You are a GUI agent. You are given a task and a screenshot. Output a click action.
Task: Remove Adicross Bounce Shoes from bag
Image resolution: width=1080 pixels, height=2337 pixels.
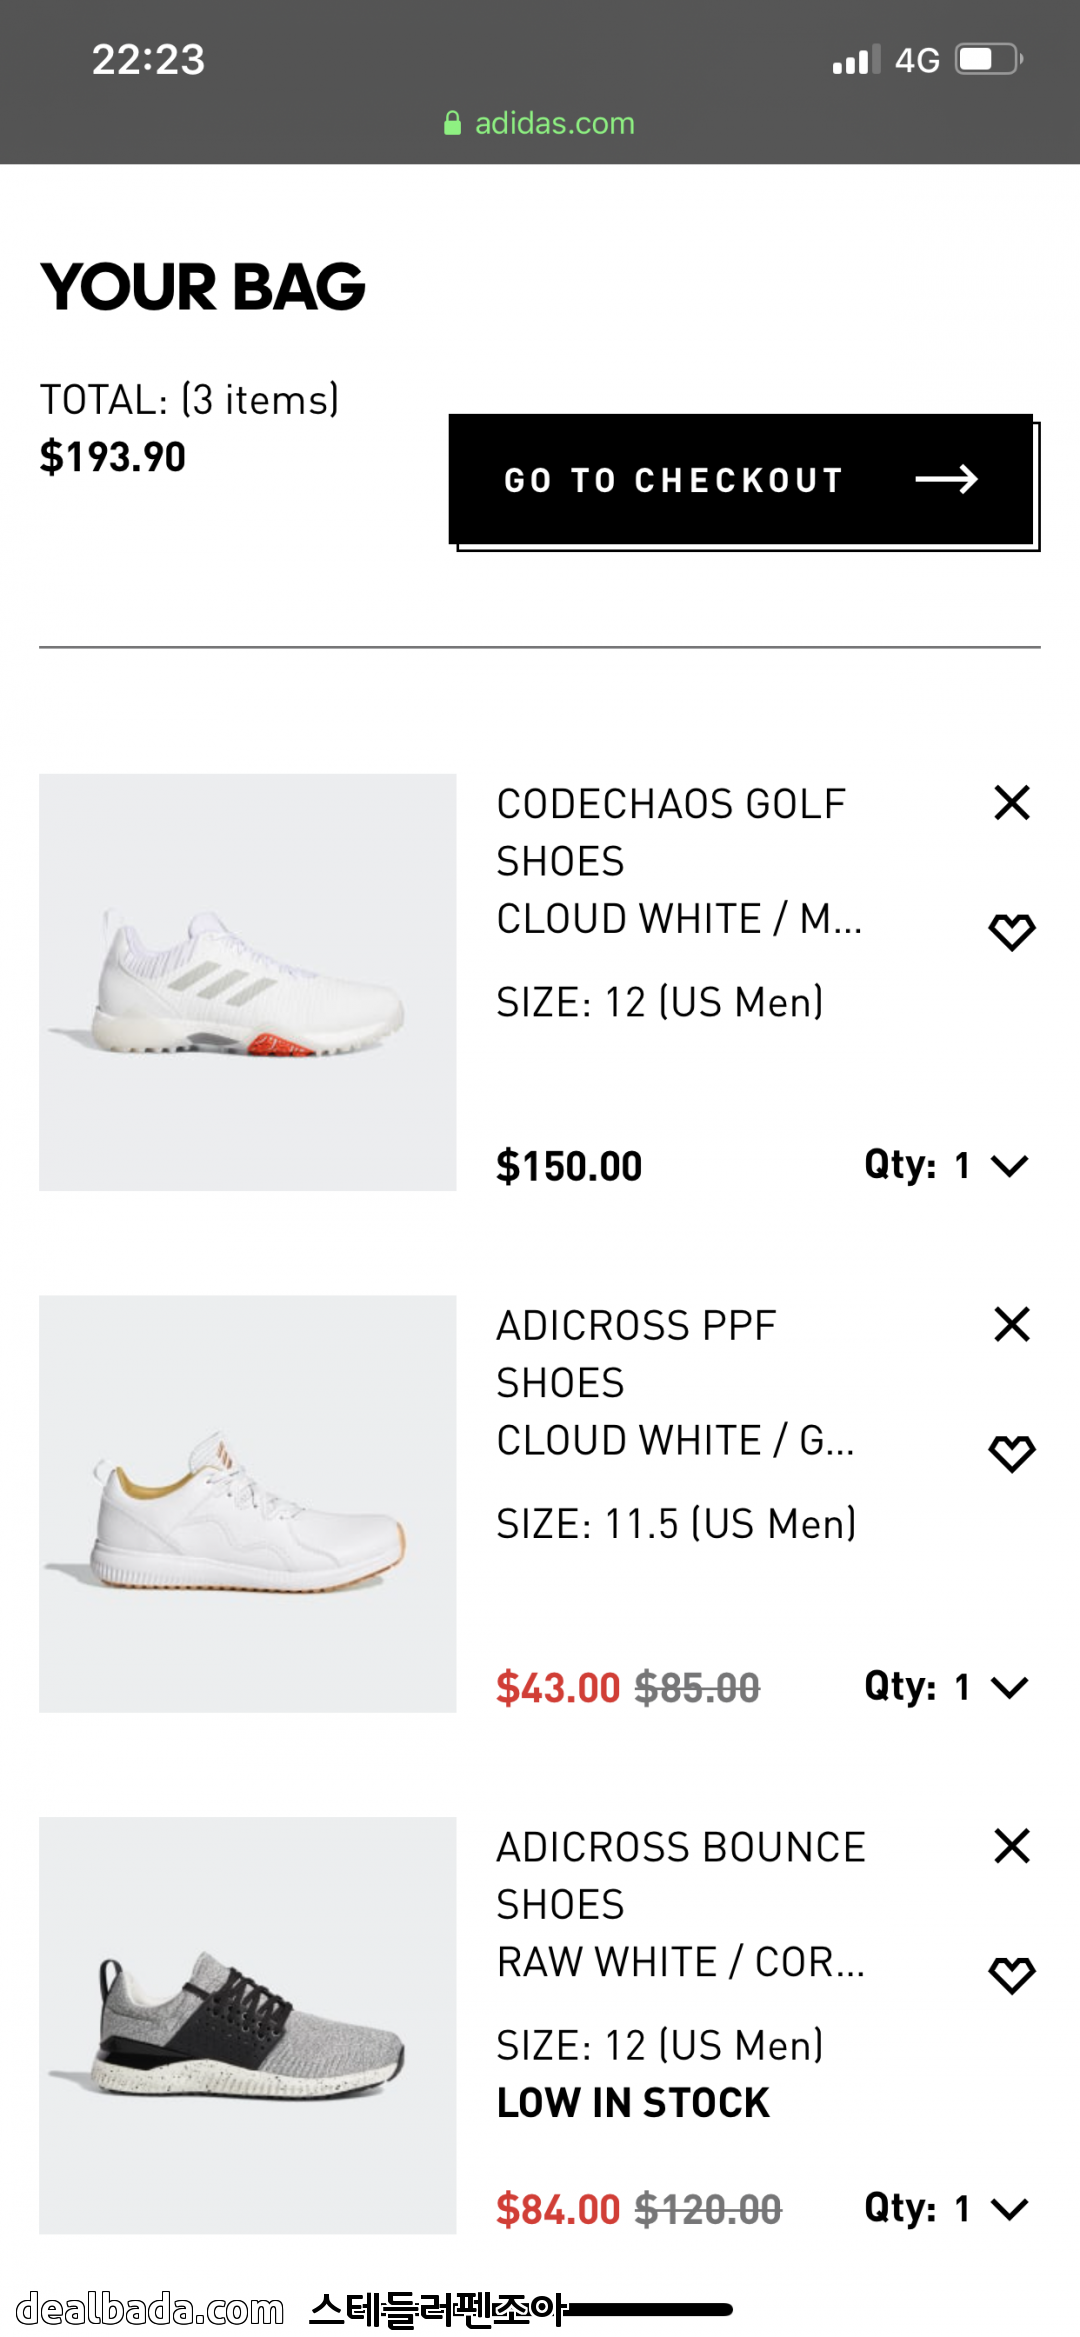click(1012, 1846)
